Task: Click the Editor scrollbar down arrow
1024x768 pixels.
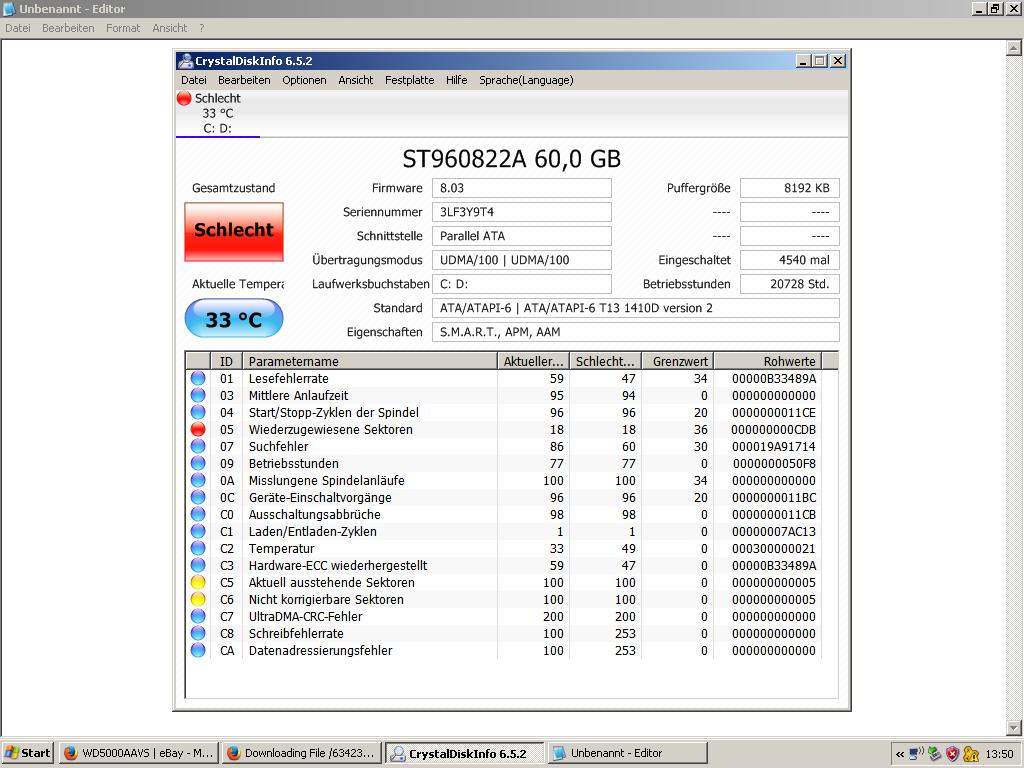Action: click(x=1014, y=728)
